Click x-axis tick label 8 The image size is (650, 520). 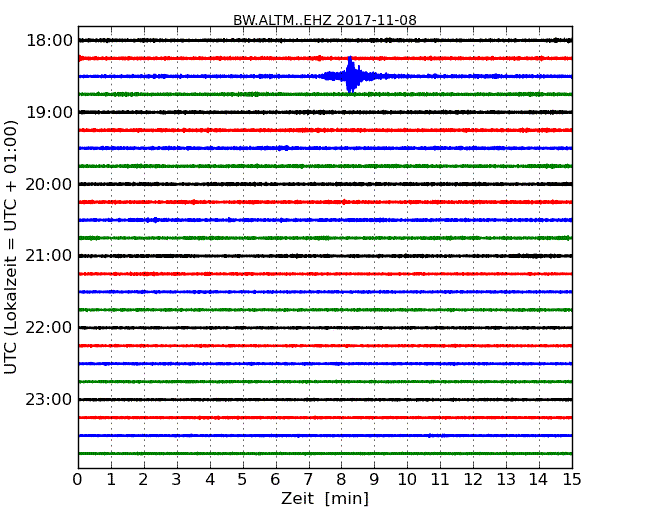coord(341,480)
